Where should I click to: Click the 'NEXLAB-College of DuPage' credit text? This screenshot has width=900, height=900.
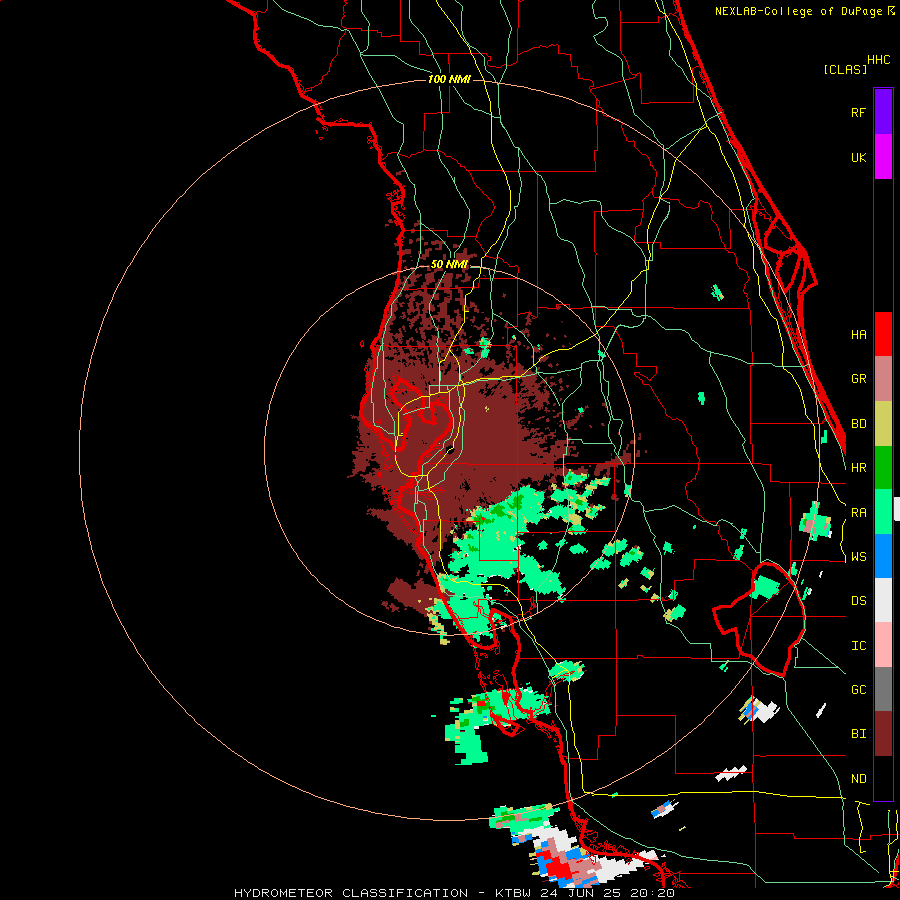point(798,11)
